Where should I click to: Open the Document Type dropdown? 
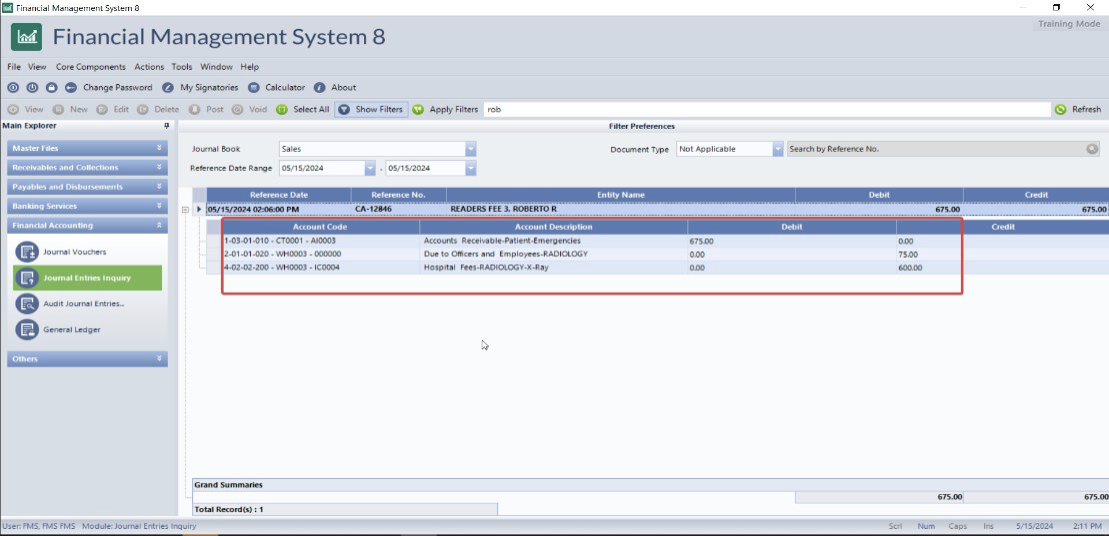777,149
